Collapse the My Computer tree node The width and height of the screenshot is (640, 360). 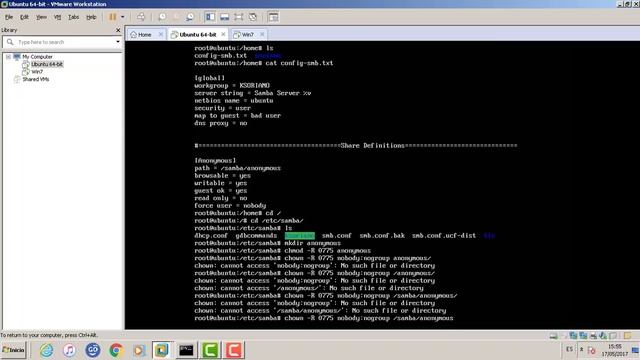tap(8, 57)
